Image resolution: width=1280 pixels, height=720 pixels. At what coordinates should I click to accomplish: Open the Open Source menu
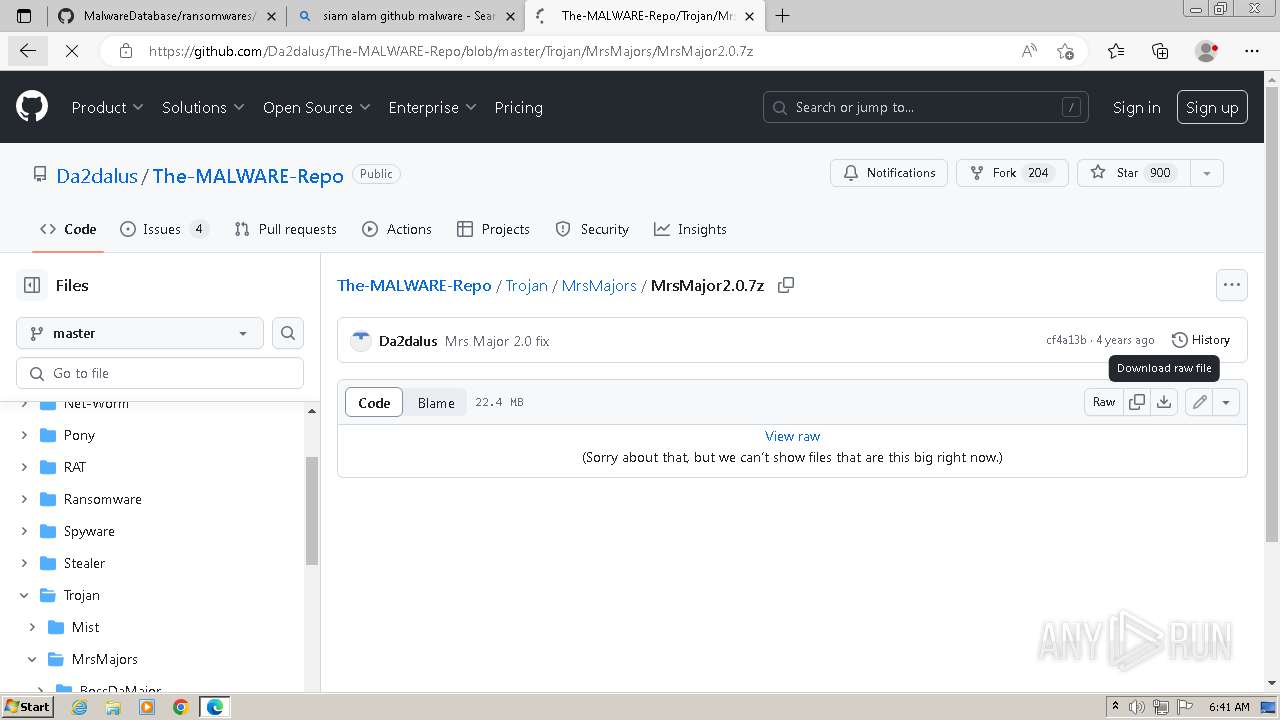[317, 107]
